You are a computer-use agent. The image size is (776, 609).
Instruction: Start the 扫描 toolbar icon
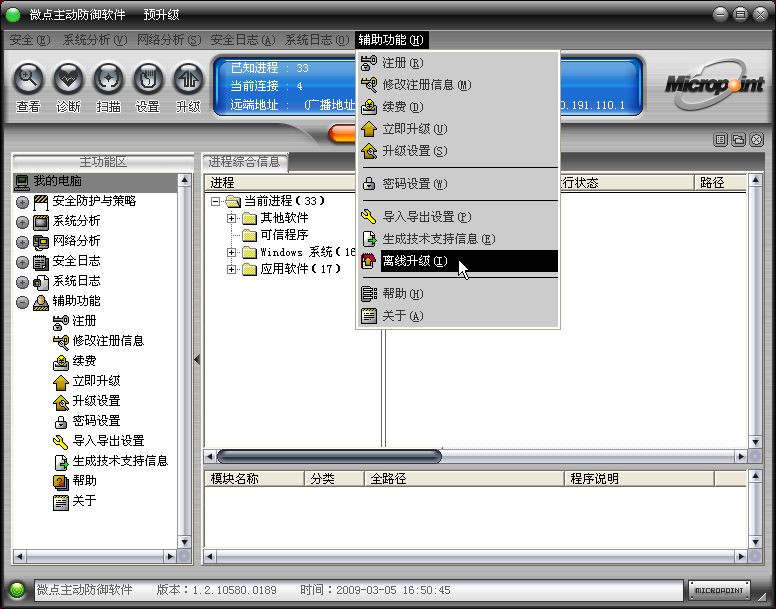pos(108,79)
